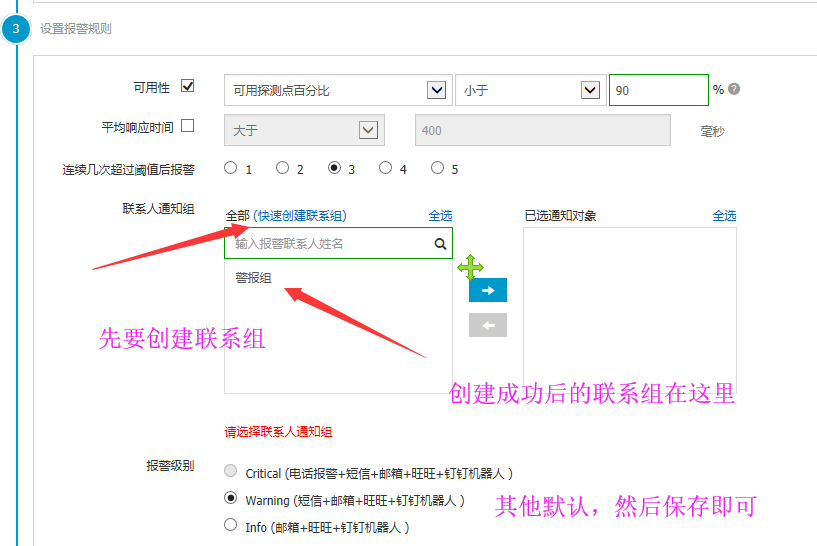Screen dimensions: 817x546
Task: Click the search magnifier in contact name box
Action: coord(440,244)
